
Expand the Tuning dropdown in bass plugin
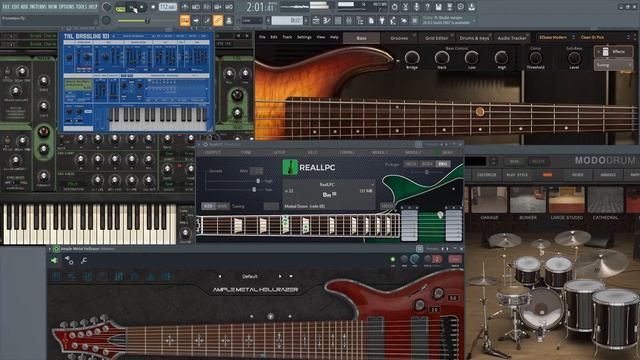[x=613, y=65]
